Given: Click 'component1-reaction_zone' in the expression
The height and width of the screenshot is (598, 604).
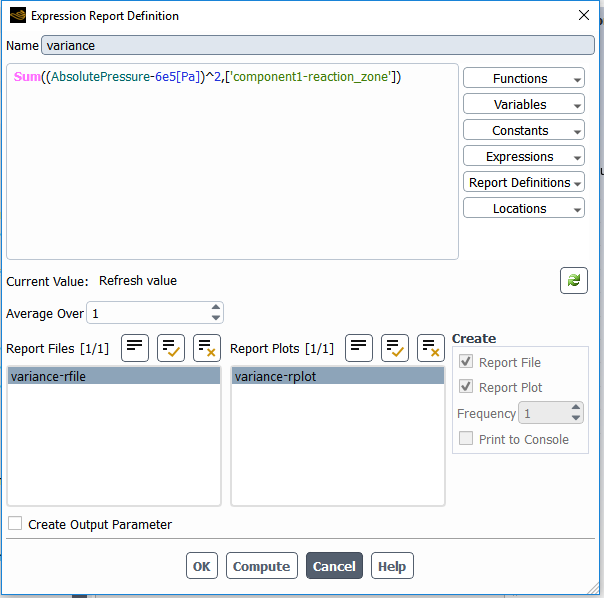Looking at the screenshot, I should 310,77.
